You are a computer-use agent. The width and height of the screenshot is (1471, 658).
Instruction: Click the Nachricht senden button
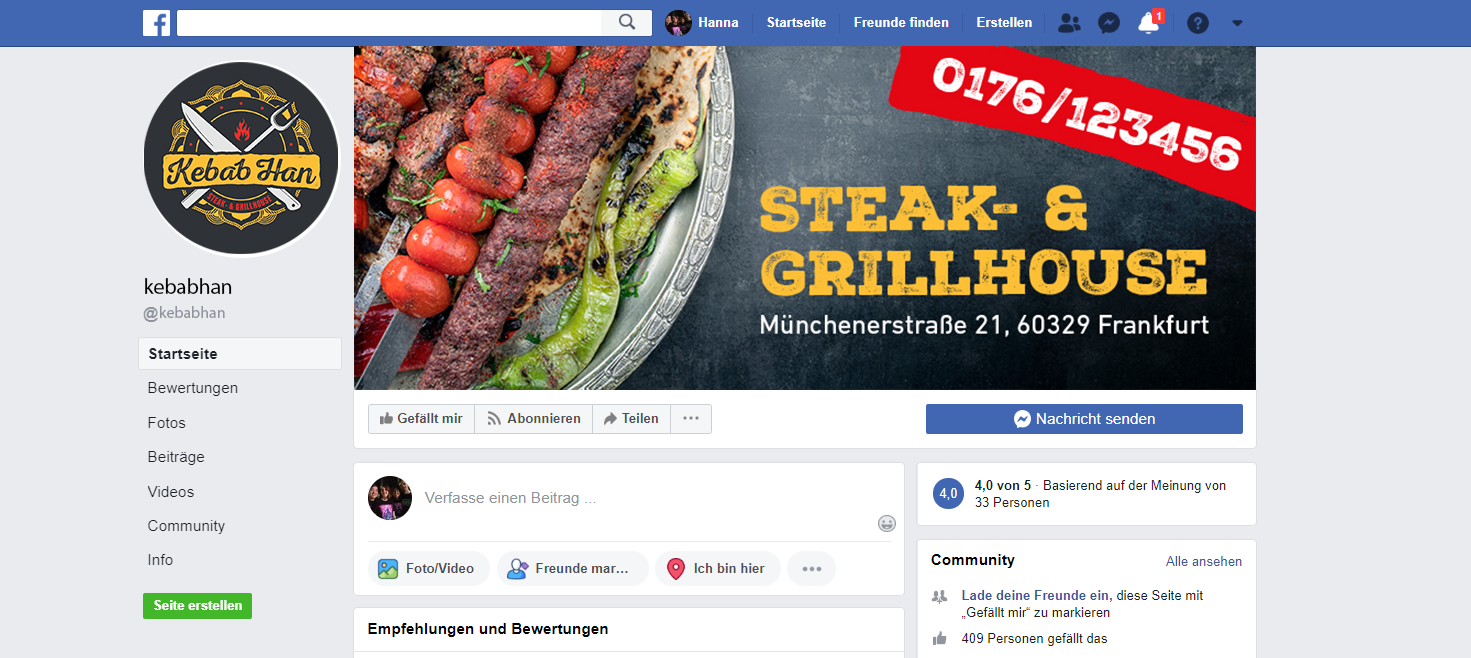[x=1084, y=419]
